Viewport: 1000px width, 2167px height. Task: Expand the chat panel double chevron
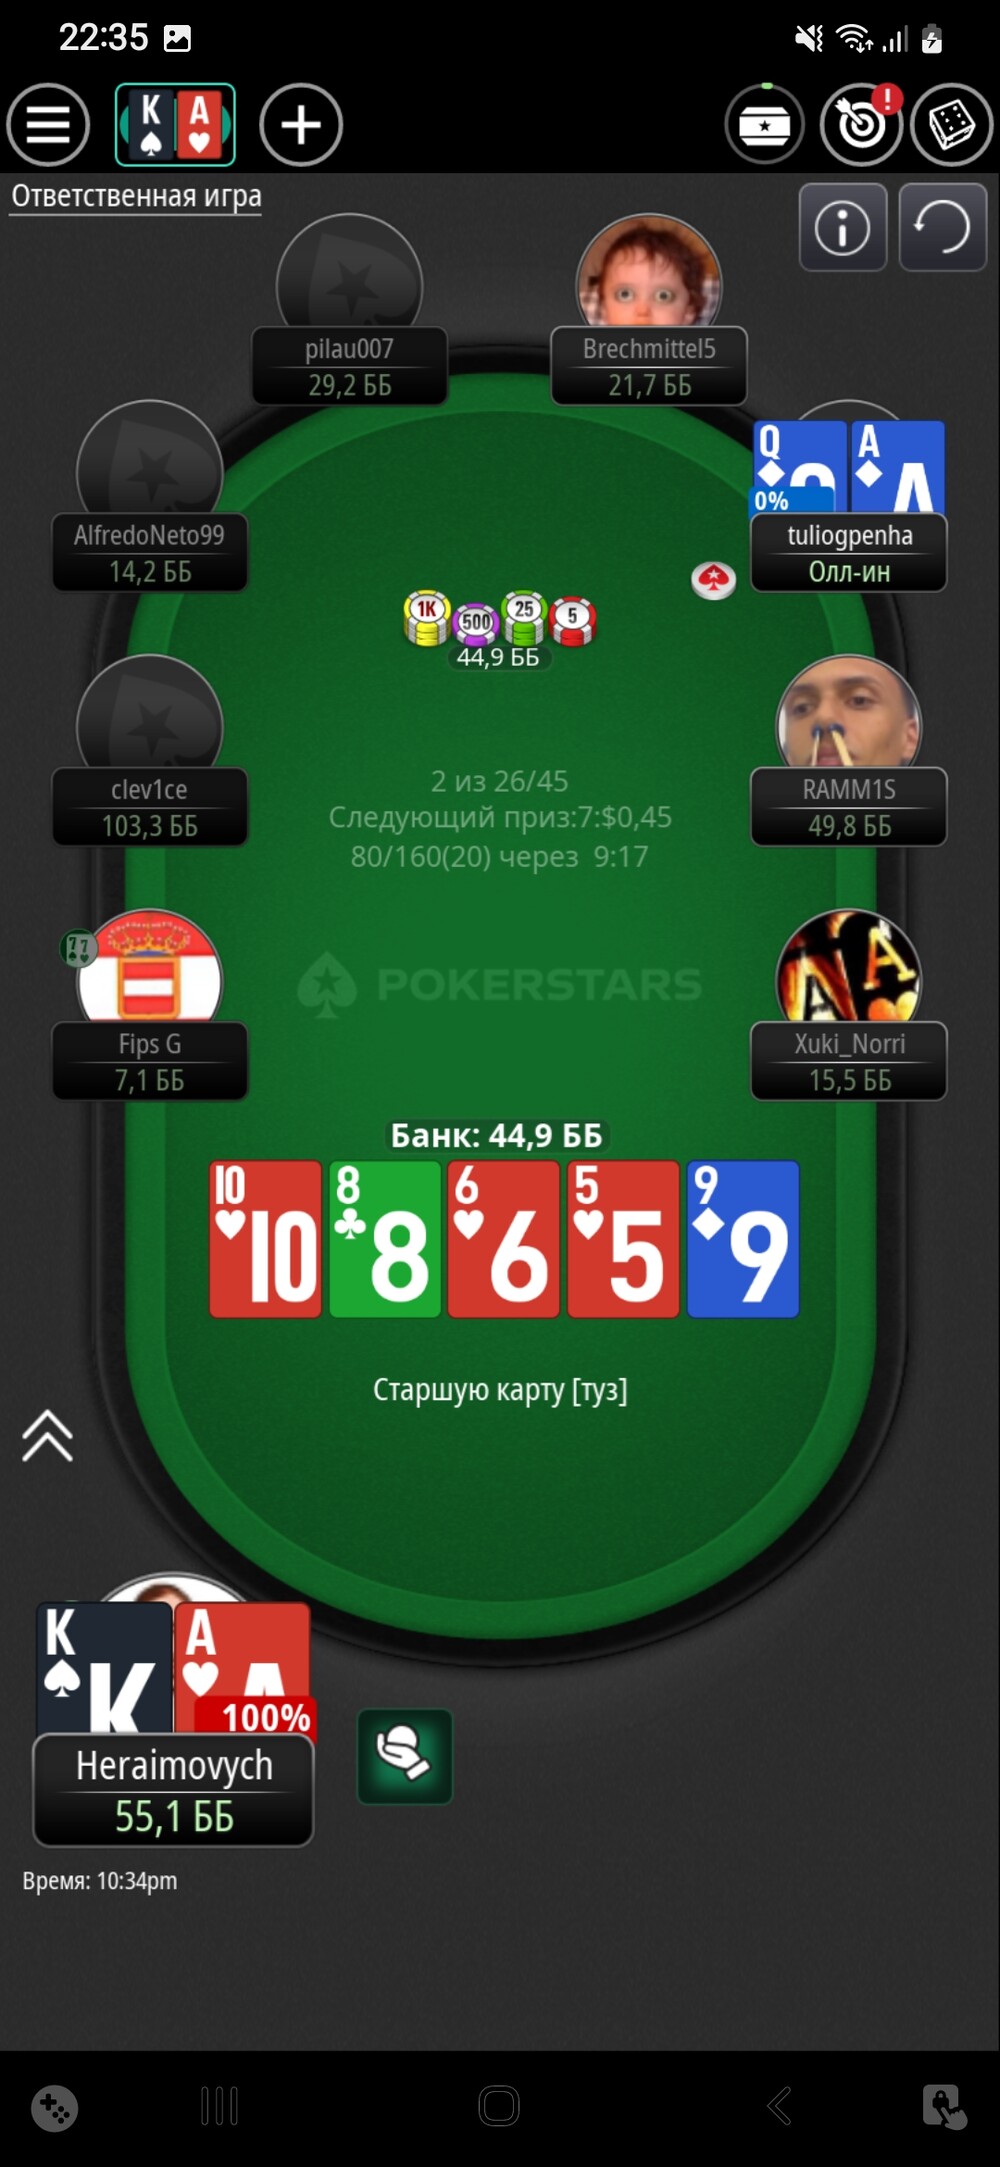[x=47, y=1436]
